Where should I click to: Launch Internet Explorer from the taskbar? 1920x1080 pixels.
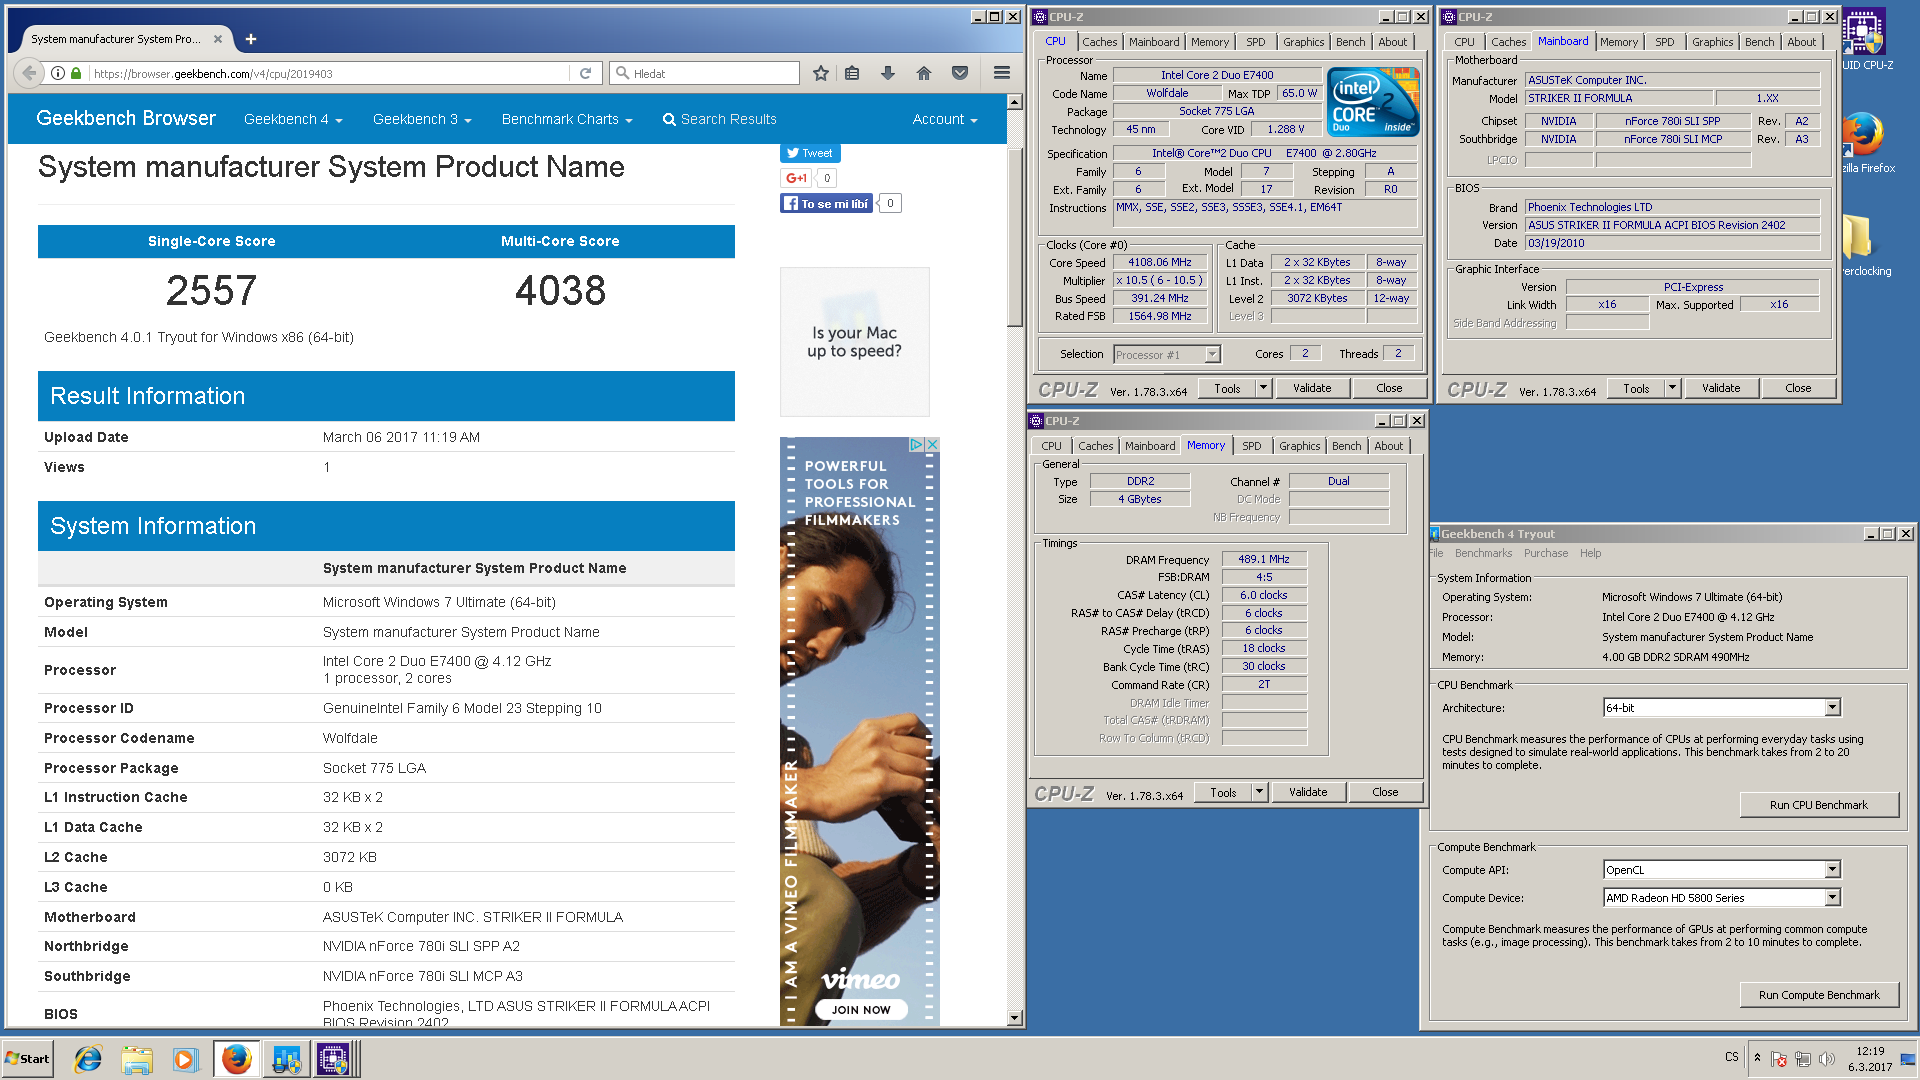point(88,1059)
